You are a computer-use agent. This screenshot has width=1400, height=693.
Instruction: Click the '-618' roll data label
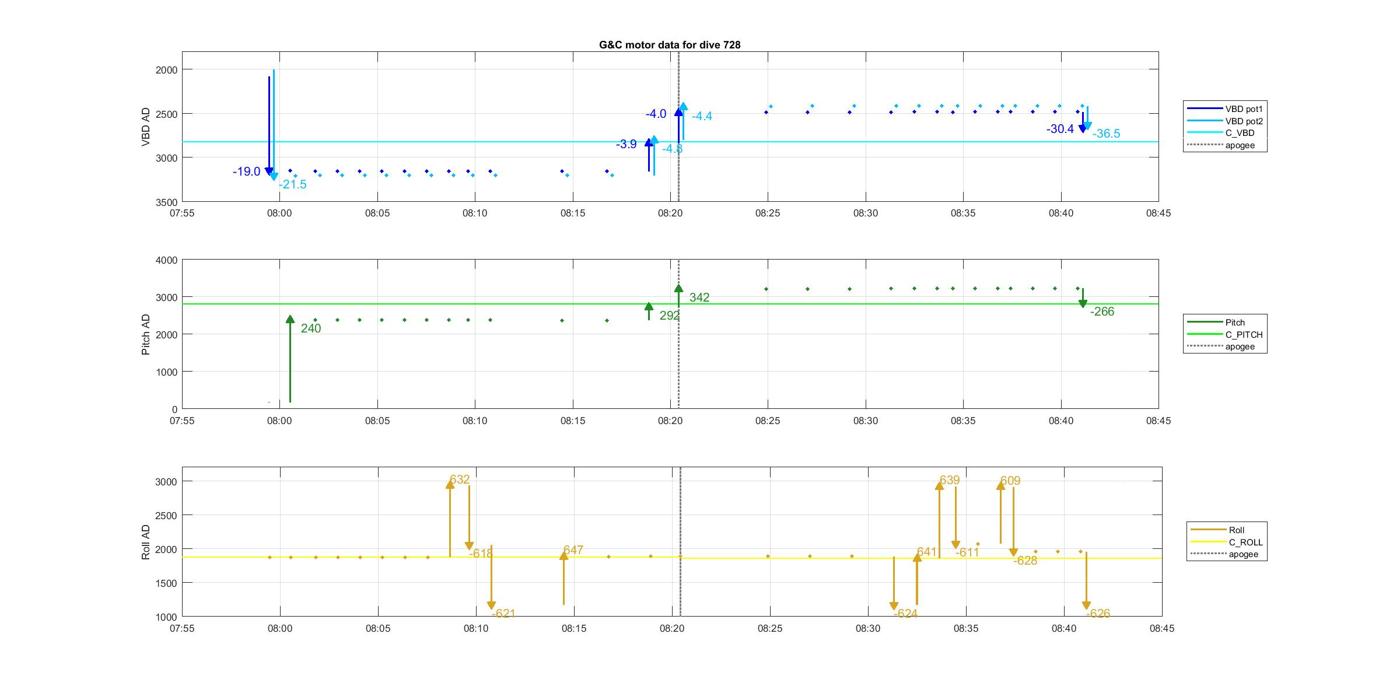482,553
